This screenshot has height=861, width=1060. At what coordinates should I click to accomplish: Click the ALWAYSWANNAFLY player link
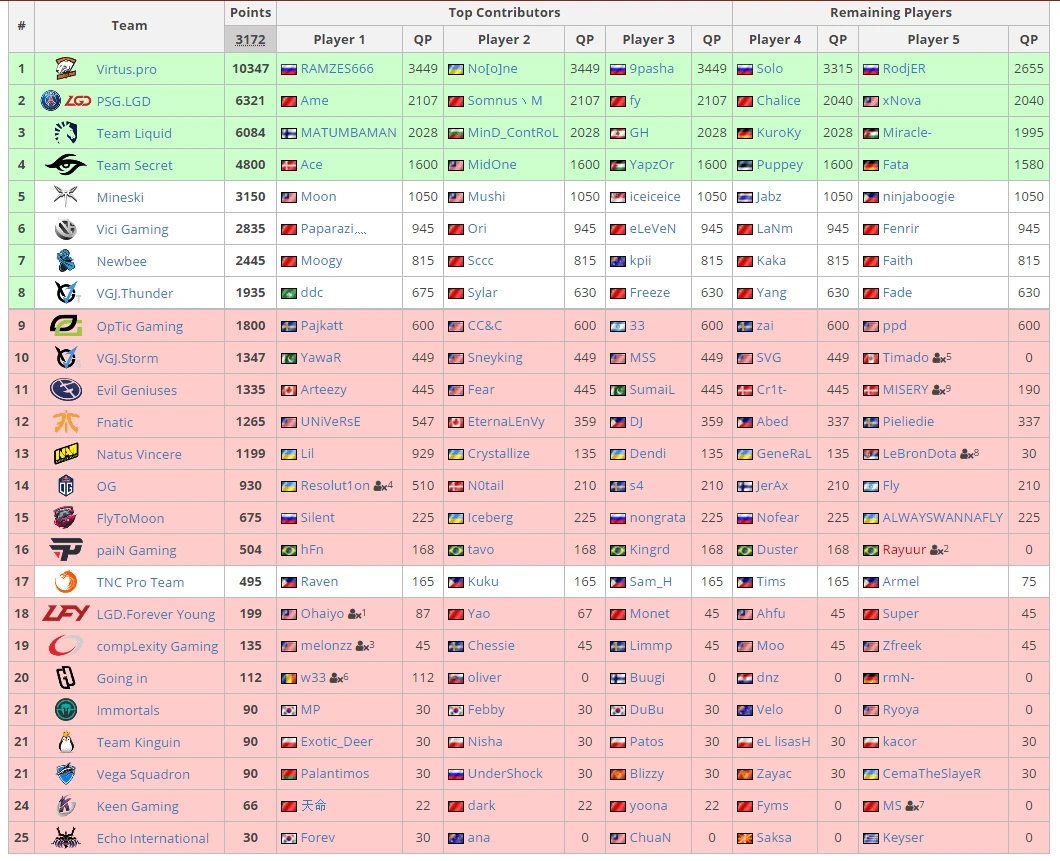tap(942, 518)
